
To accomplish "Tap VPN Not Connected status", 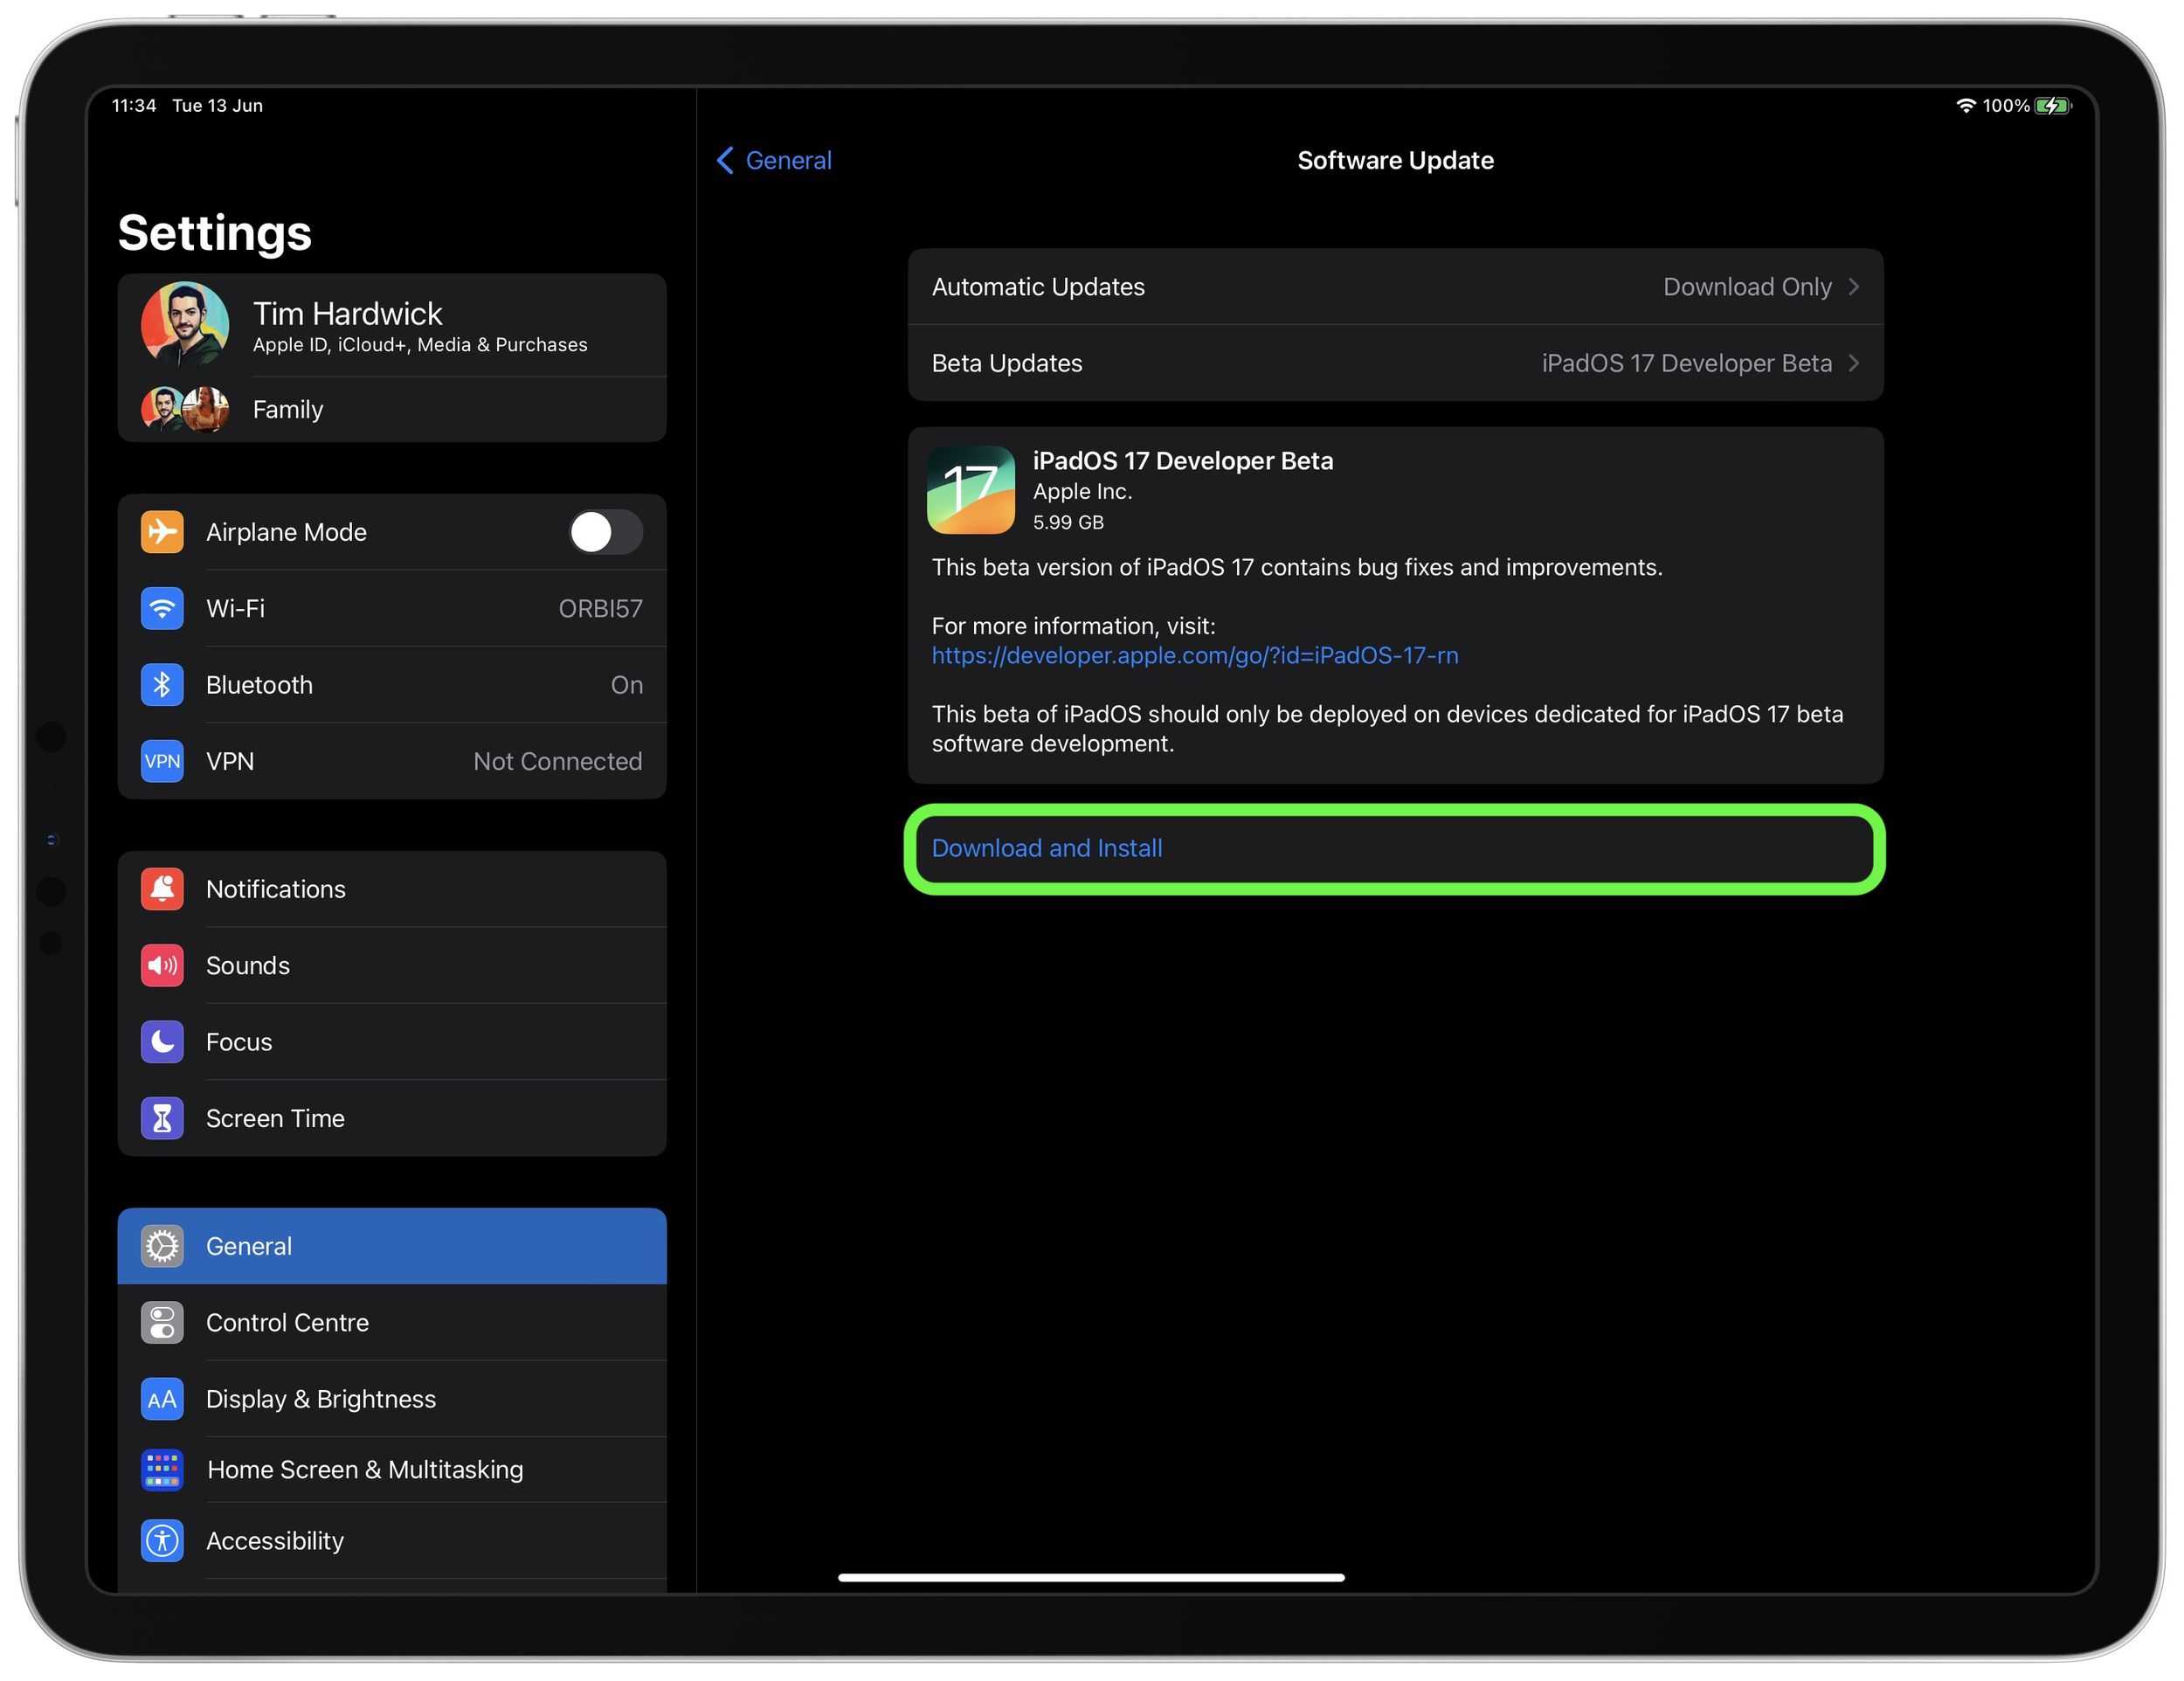I will 557,761.
